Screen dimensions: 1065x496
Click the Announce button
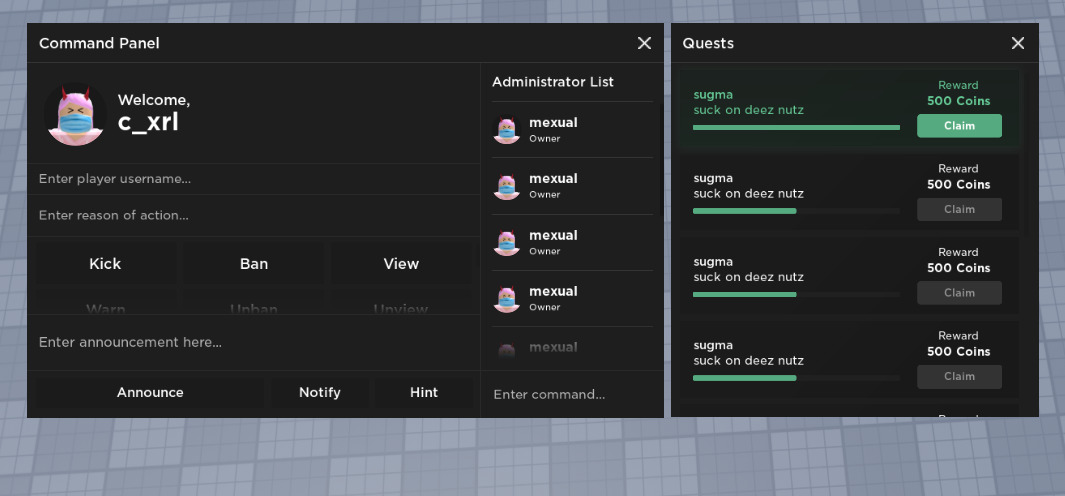tap(150, 393)
